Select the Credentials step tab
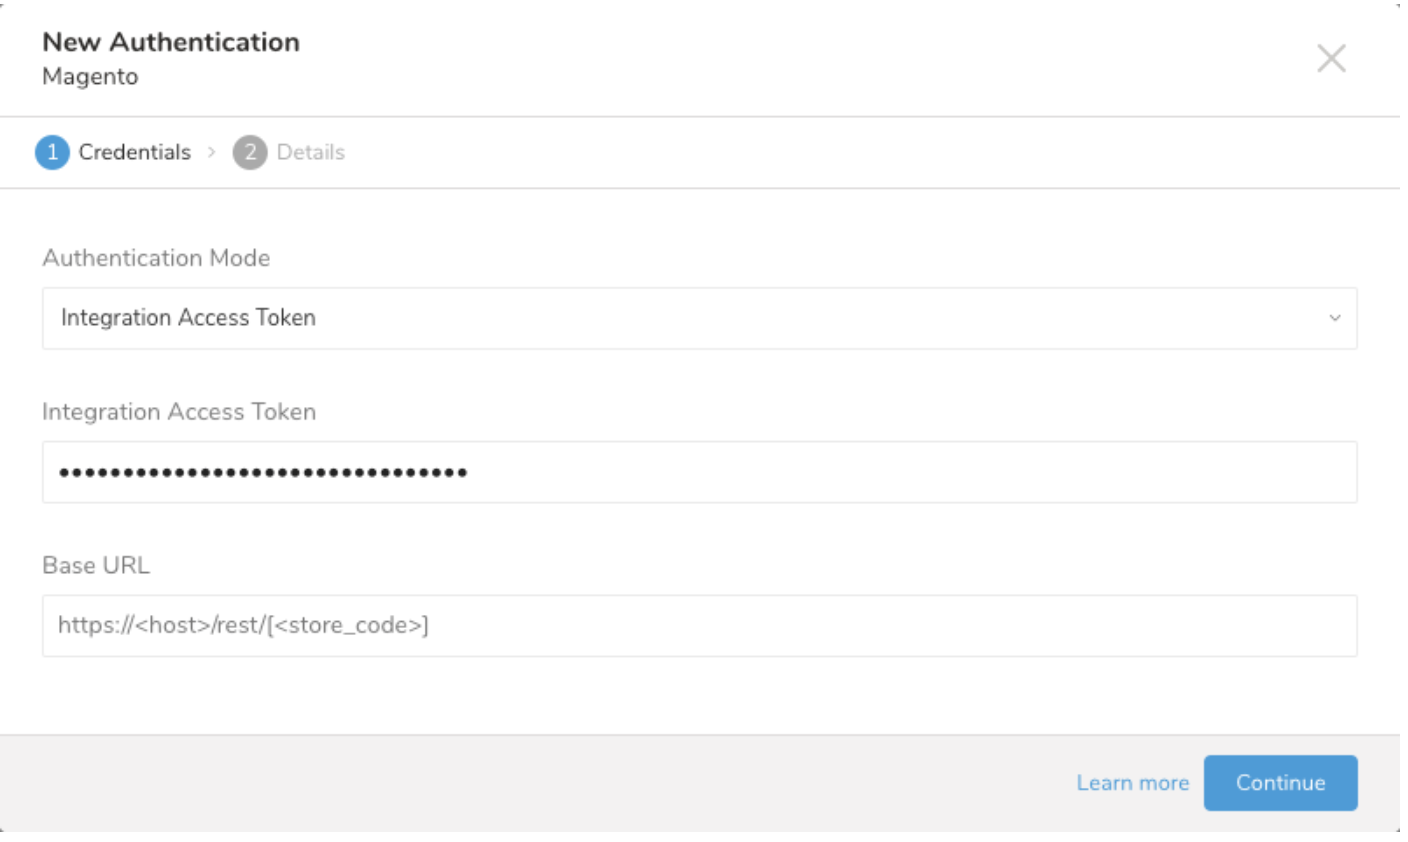 point(134,152)
